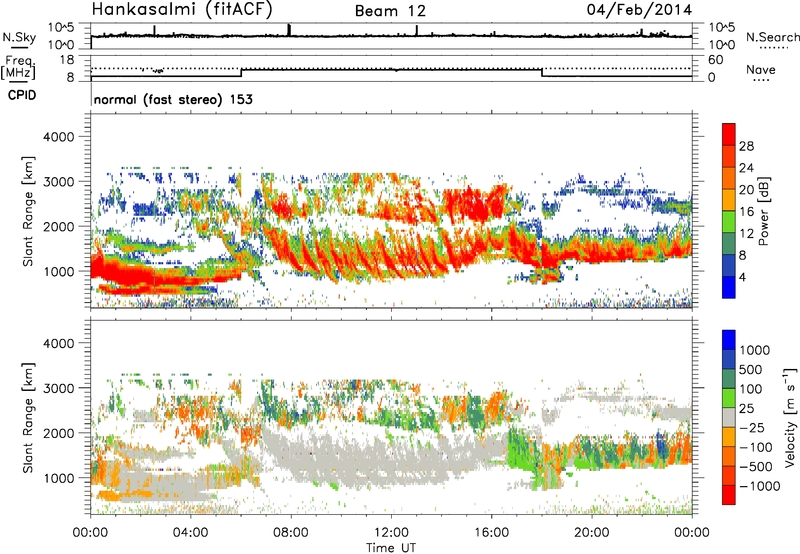
Task: Click the 24 dB colorbar tick label
Action: point(746,168)
